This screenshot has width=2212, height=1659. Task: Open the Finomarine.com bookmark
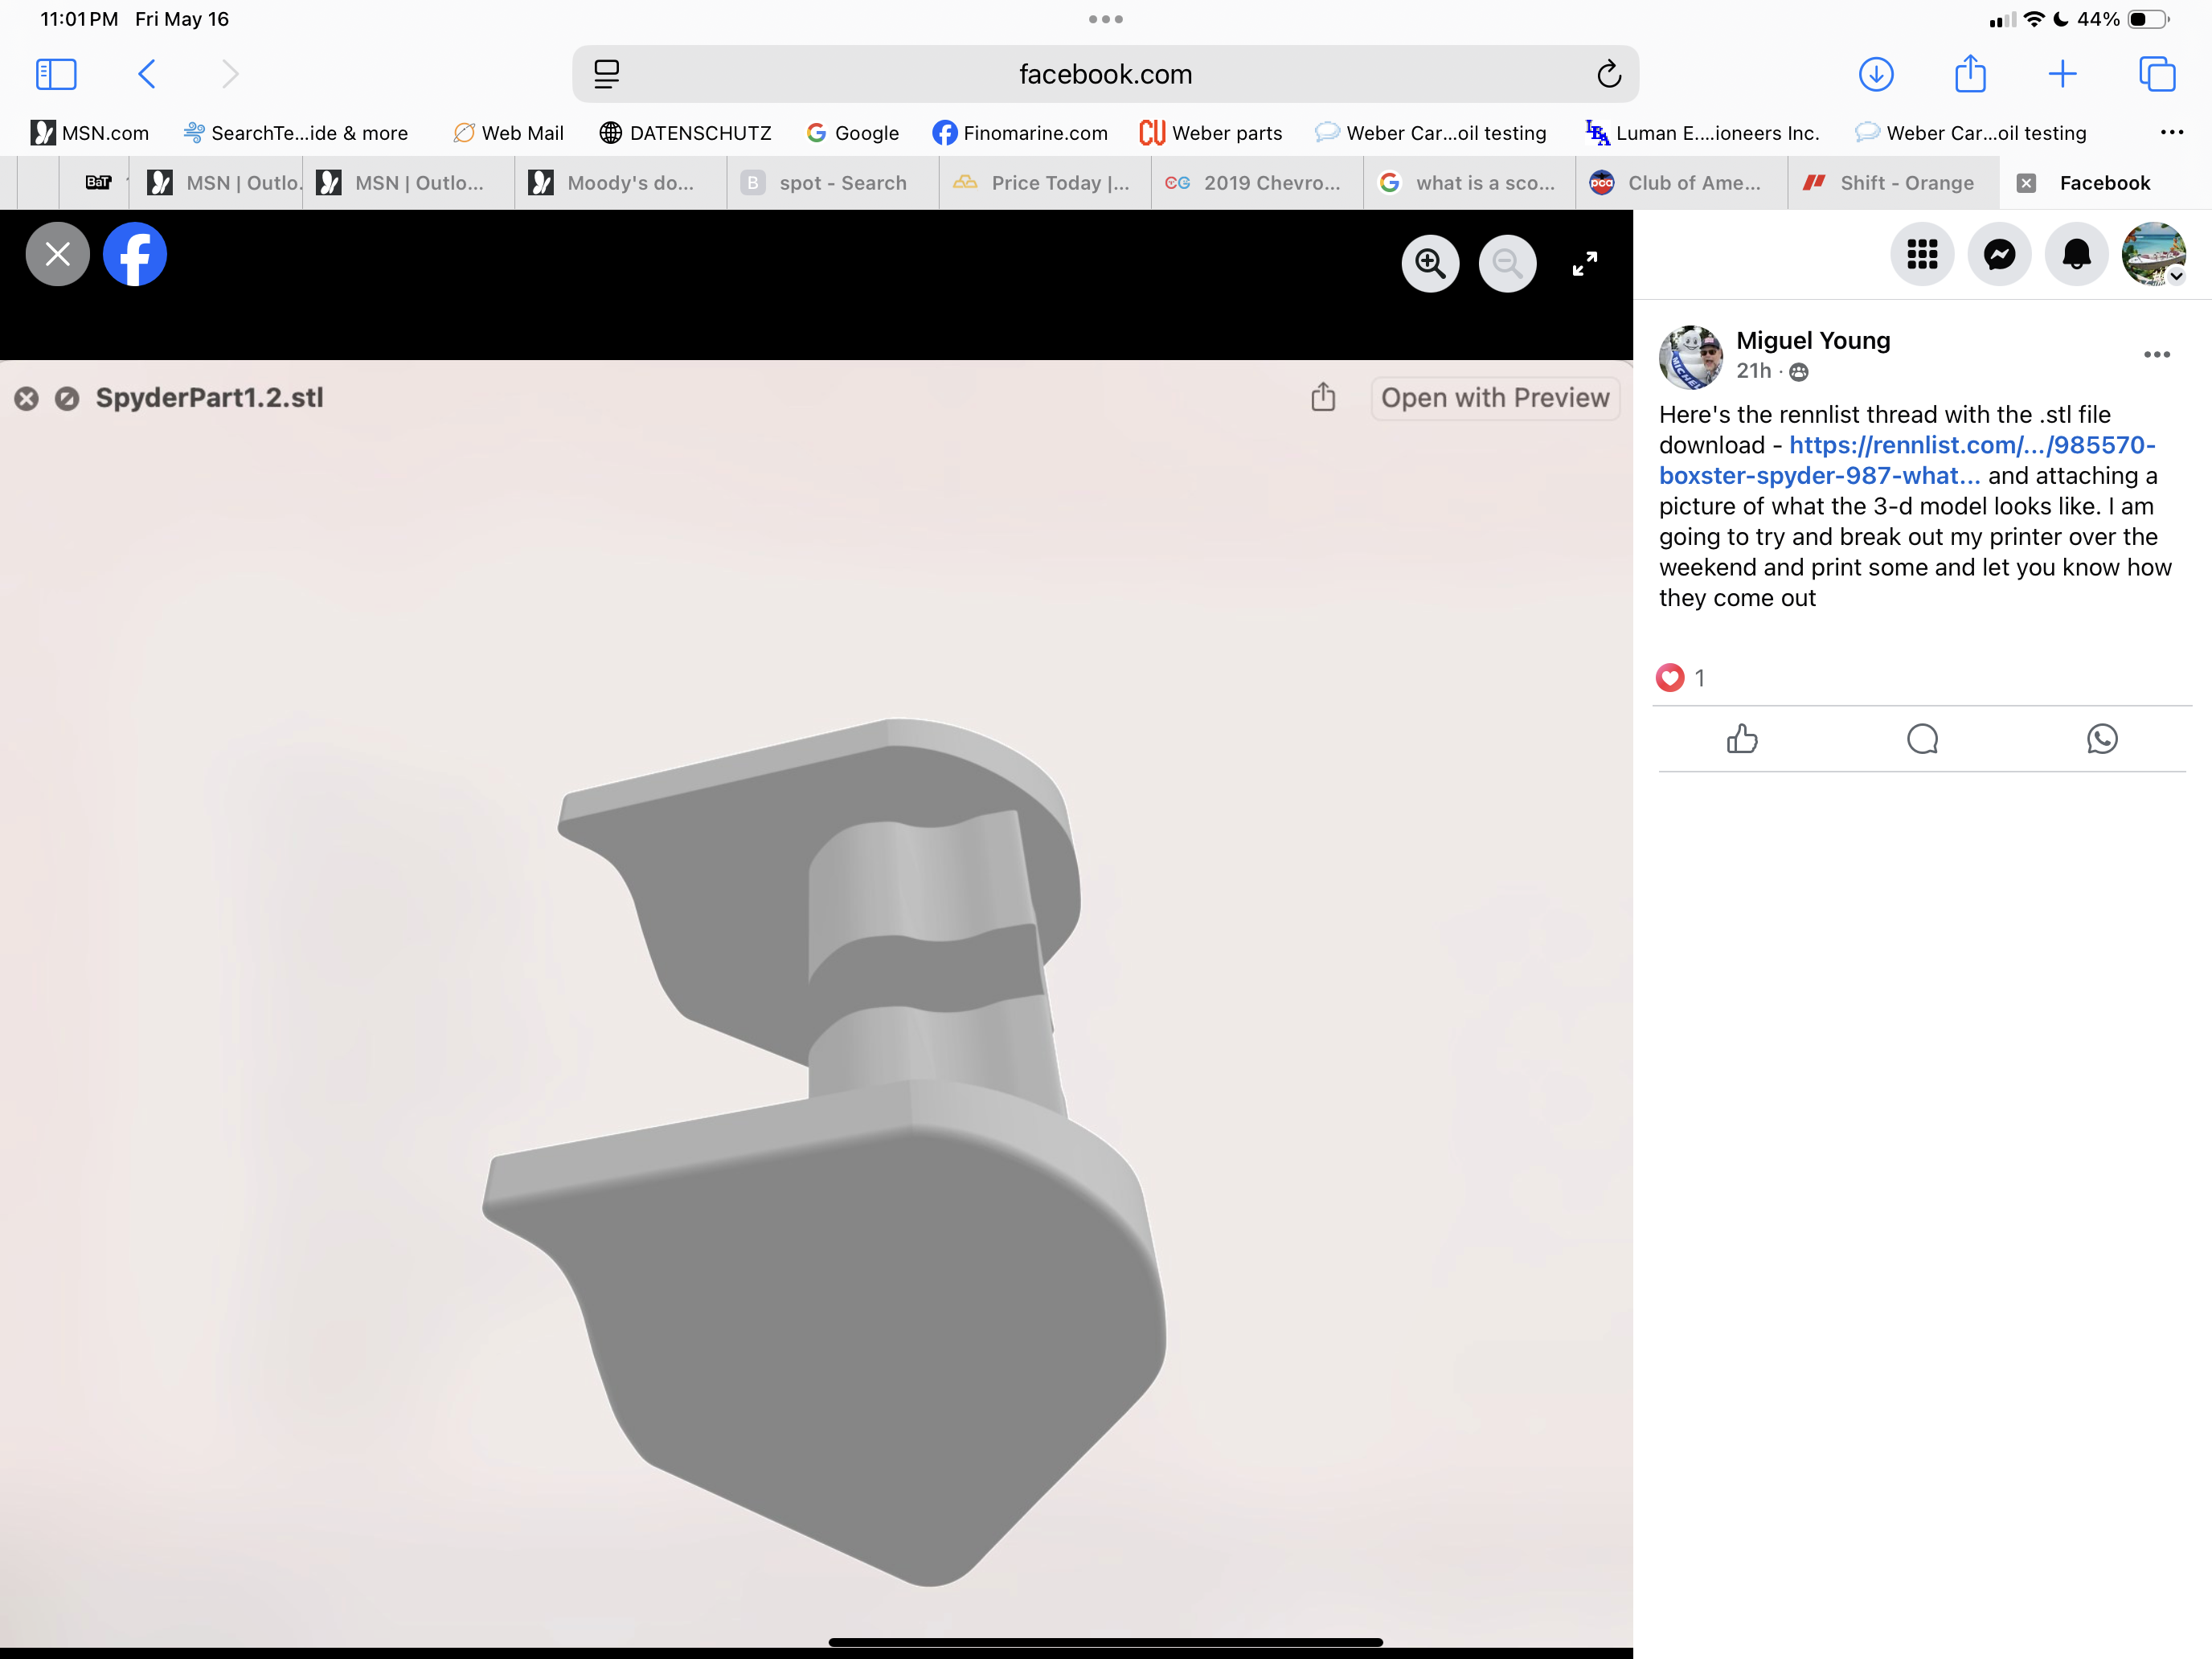pyautogui.click(x=1020, y=133)
